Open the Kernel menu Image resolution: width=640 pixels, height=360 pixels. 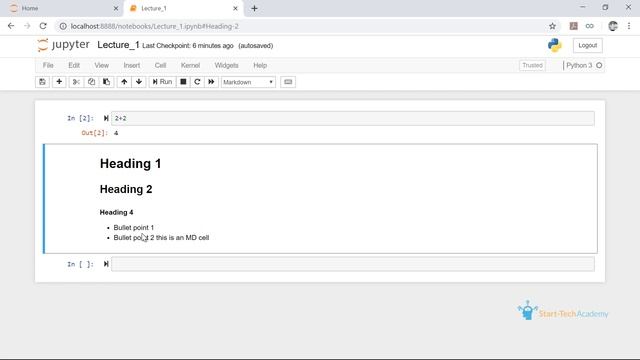point(190,65)
